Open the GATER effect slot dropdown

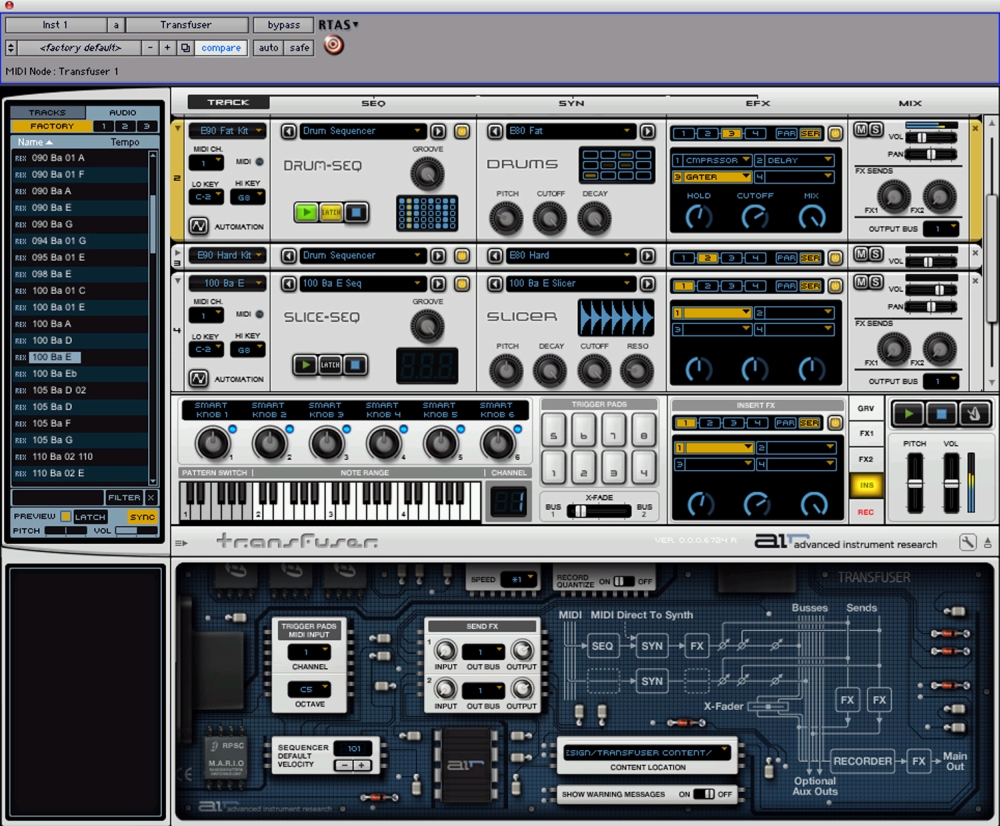click(x=712, y=177)
